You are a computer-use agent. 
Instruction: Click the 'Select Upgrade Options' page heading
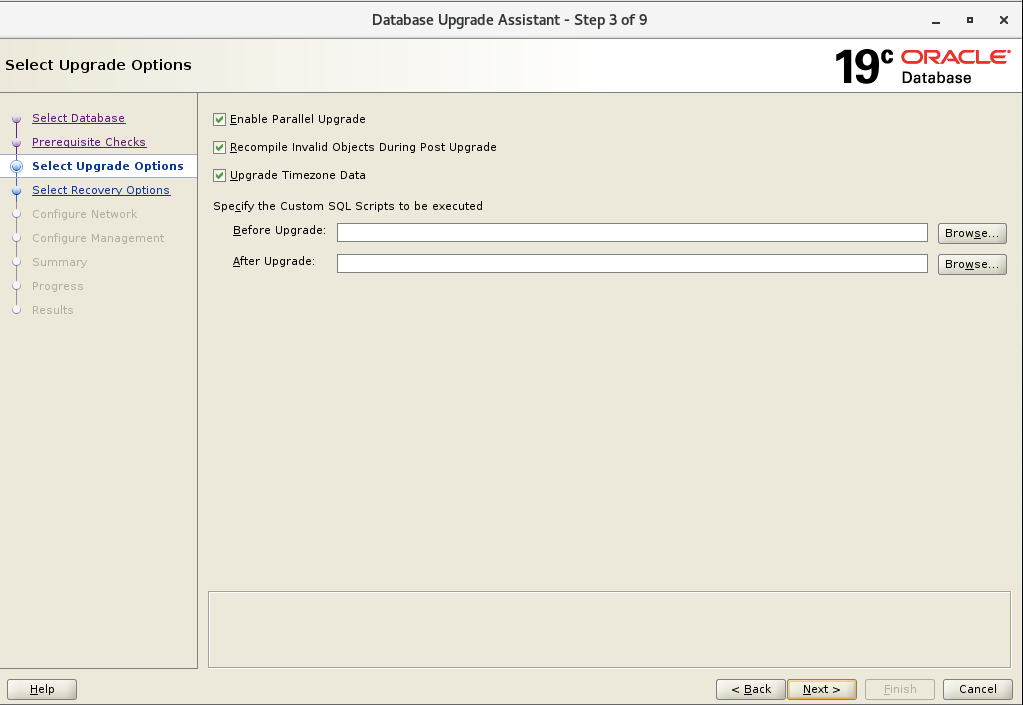(99, 65)
